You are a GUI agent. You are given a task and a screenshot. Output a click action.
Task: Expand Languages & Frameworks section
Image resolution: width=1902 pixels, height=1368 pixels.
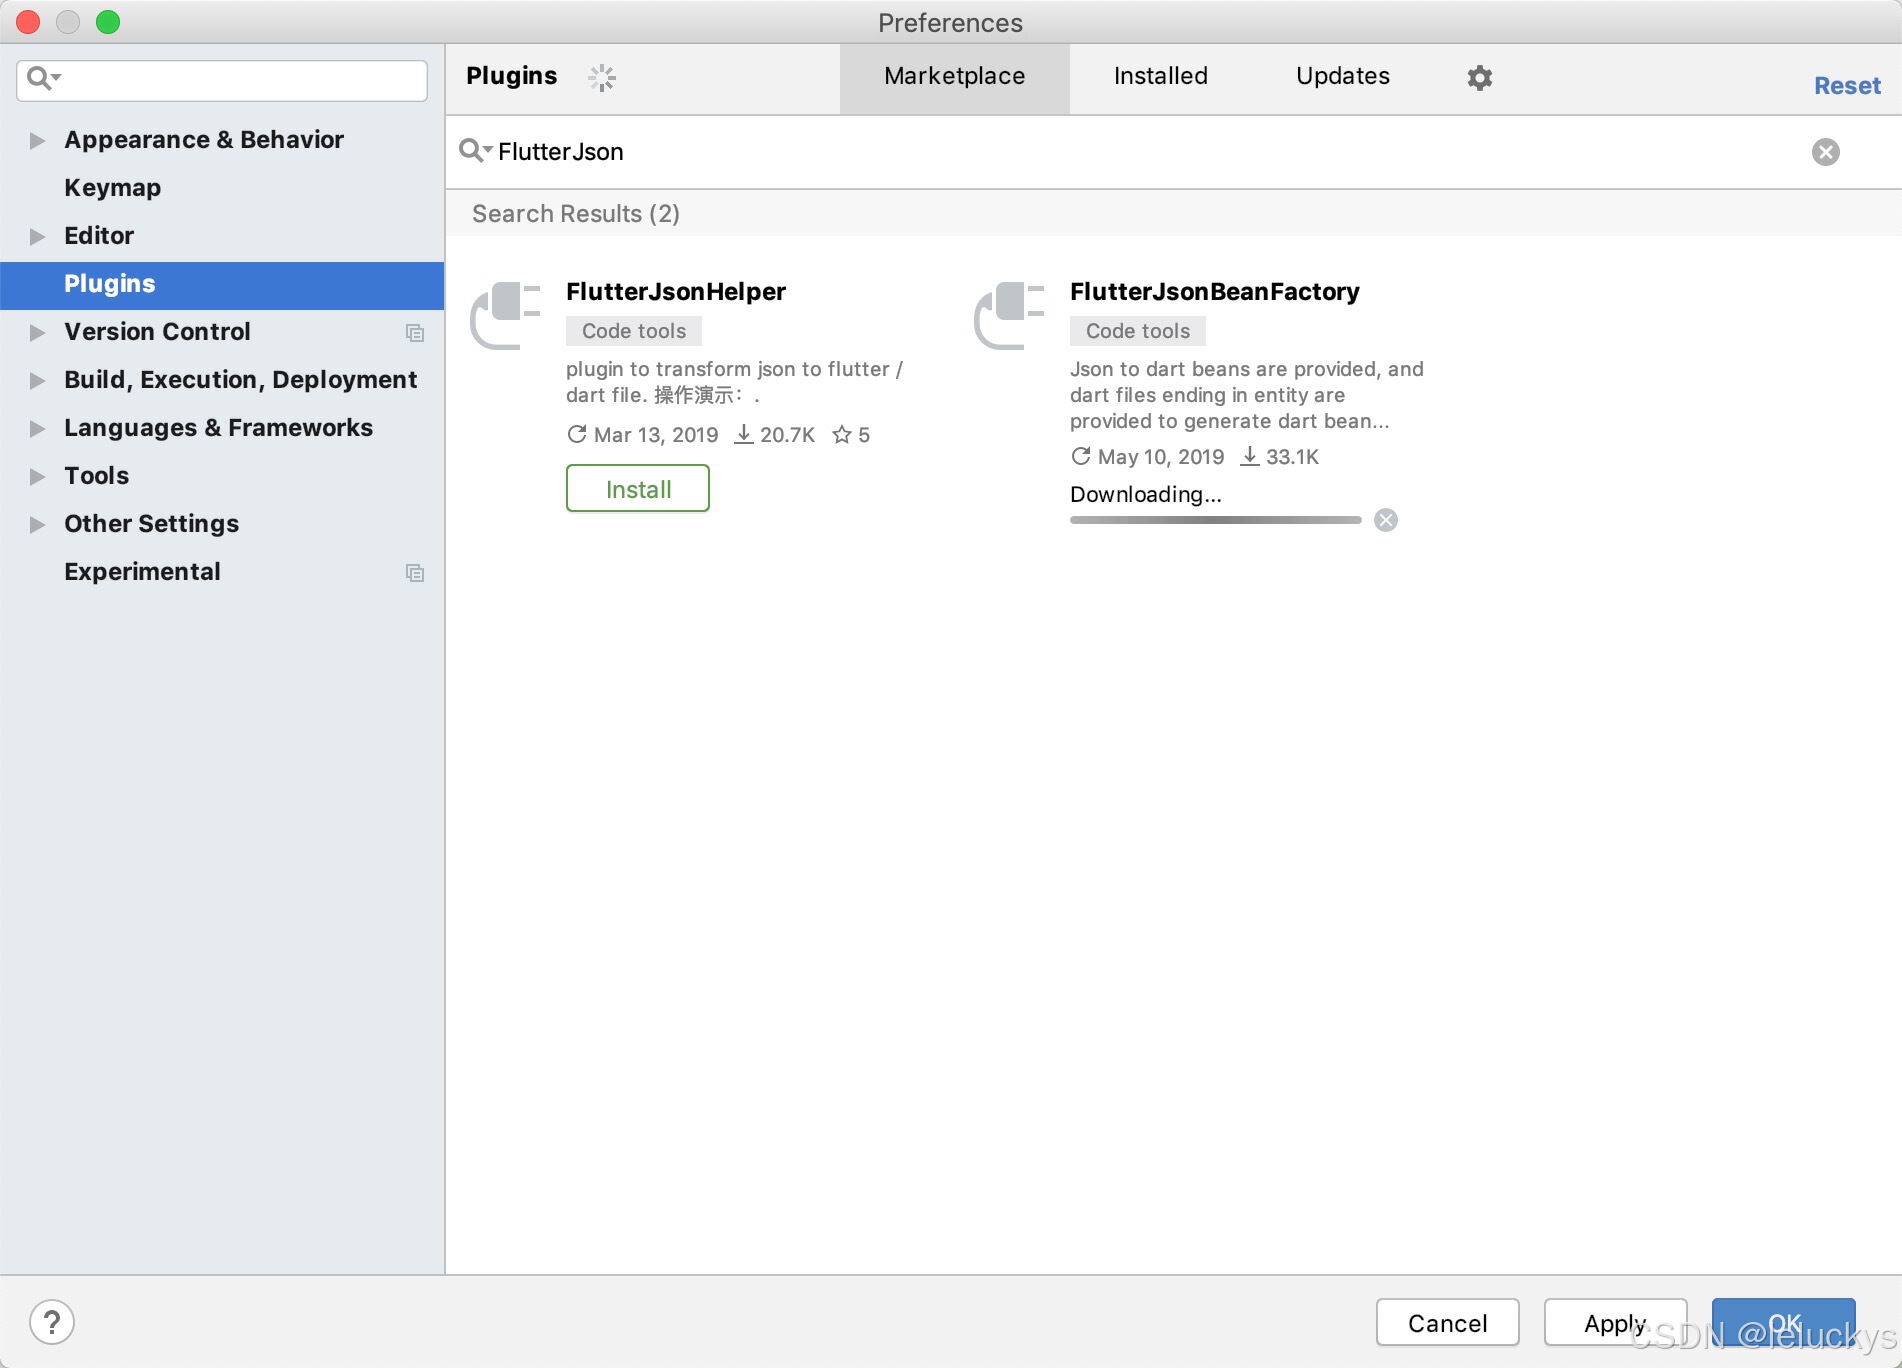[x=37, y=428]
